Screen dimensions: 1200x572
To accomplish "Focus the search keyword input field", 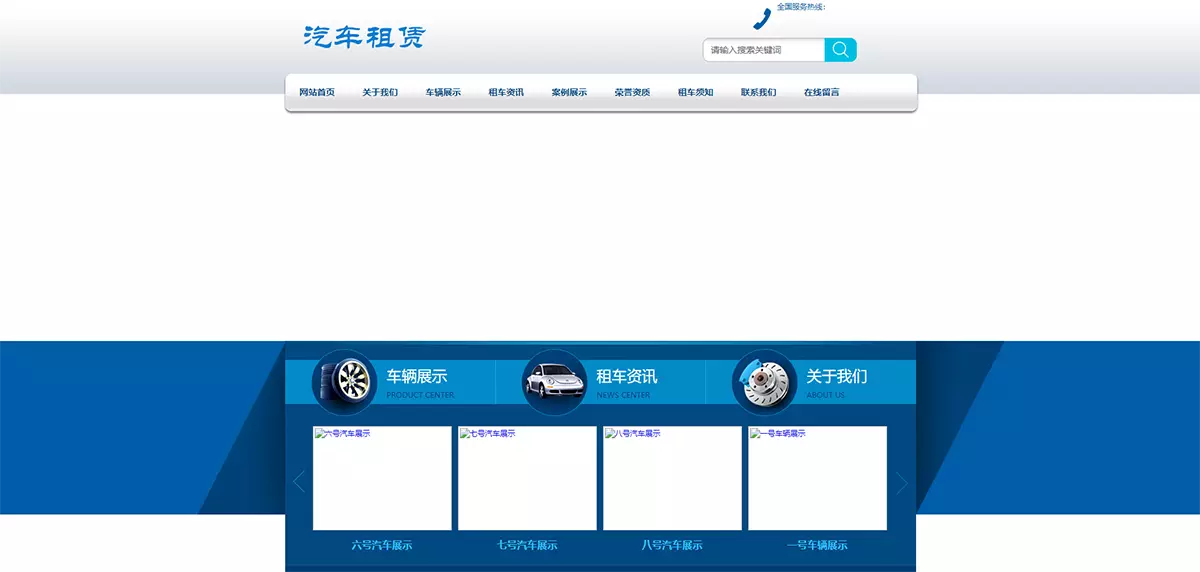I will click(x=764, y=50).
